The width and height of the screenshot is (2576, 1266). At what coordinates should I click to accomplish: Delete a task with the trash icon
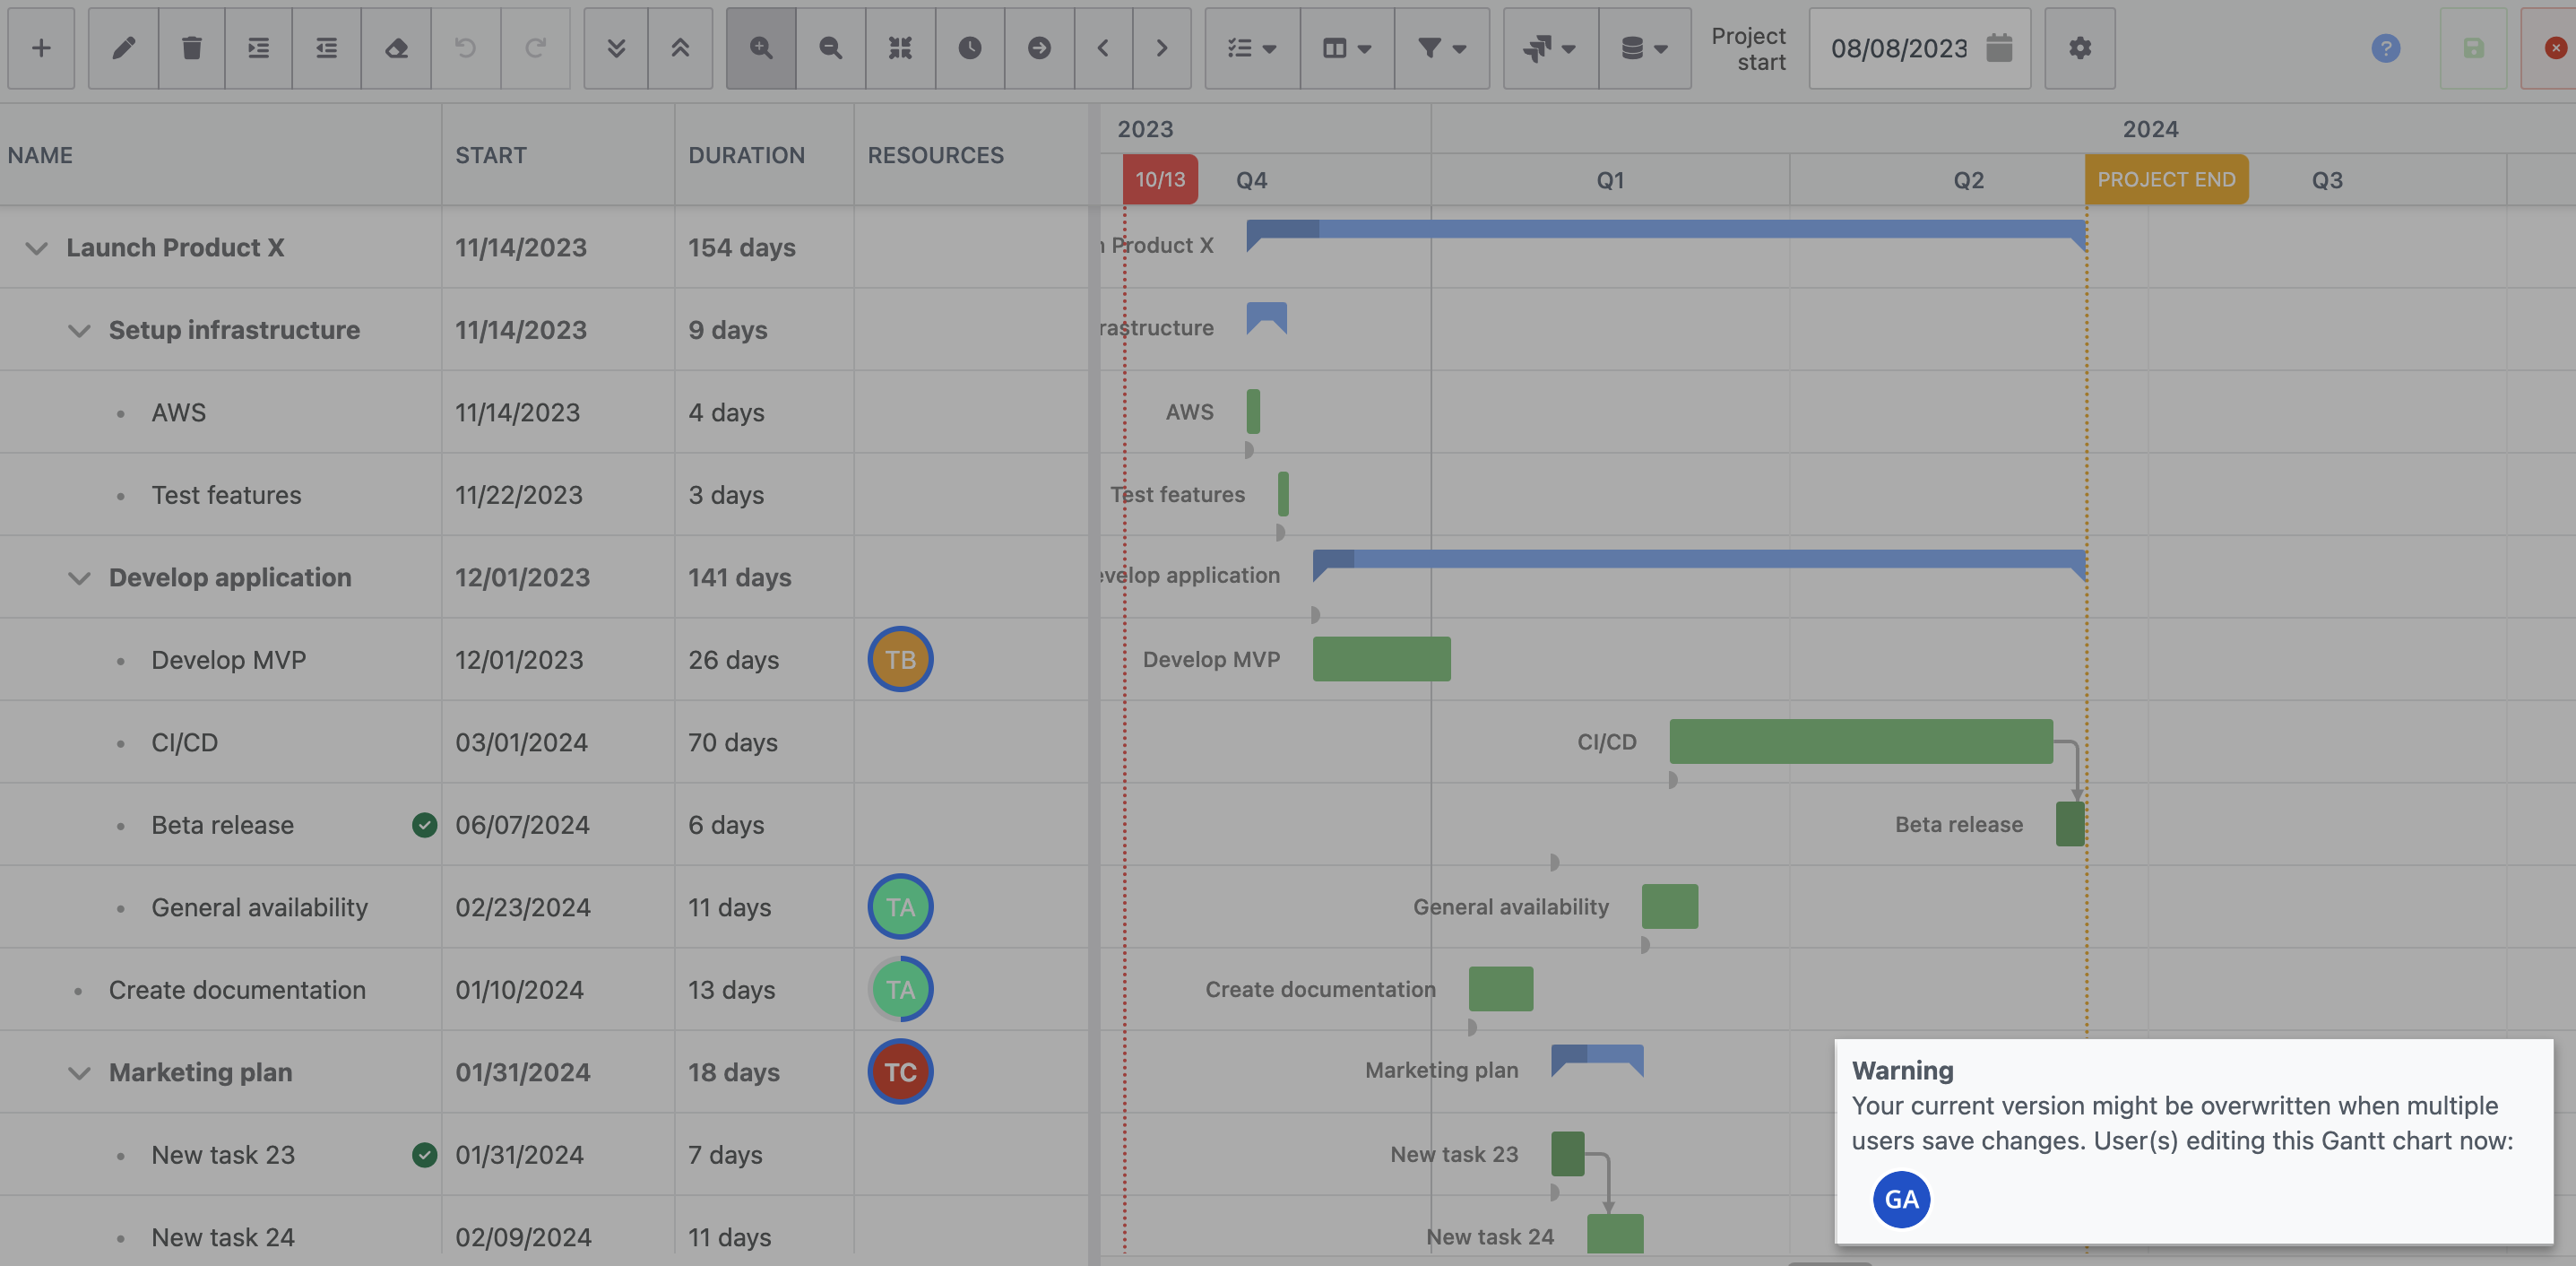pyautogui.click(x=192, y=47)
